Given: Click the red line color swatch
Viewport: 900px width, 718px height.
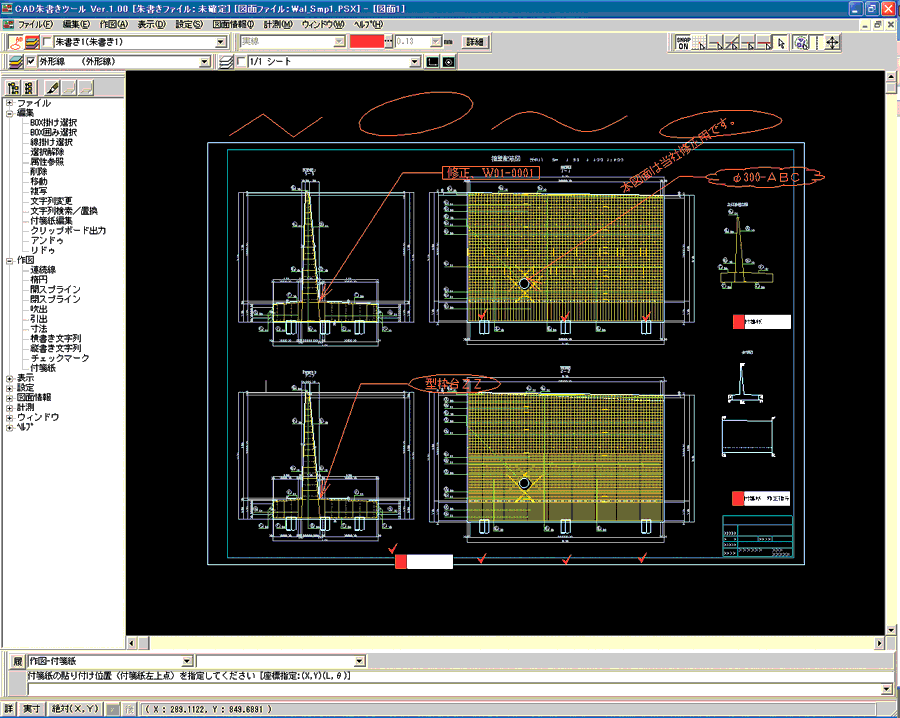Looking at the screenshot, I should (367, 42).
